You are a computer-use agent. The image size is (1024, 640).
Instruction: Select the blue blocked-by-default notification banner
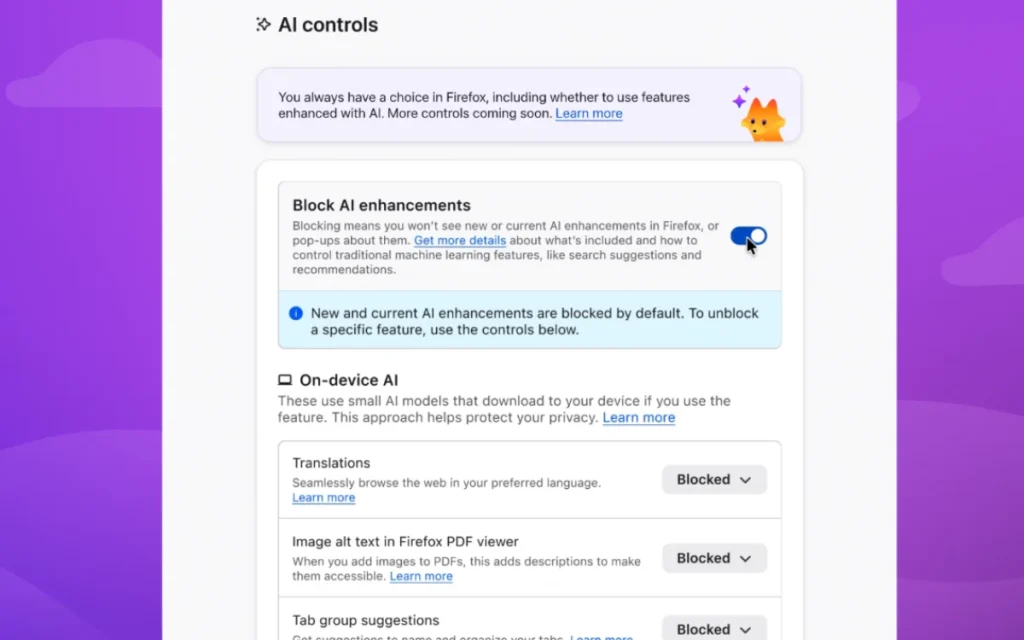pyautogui.click(x=529, y=320)
